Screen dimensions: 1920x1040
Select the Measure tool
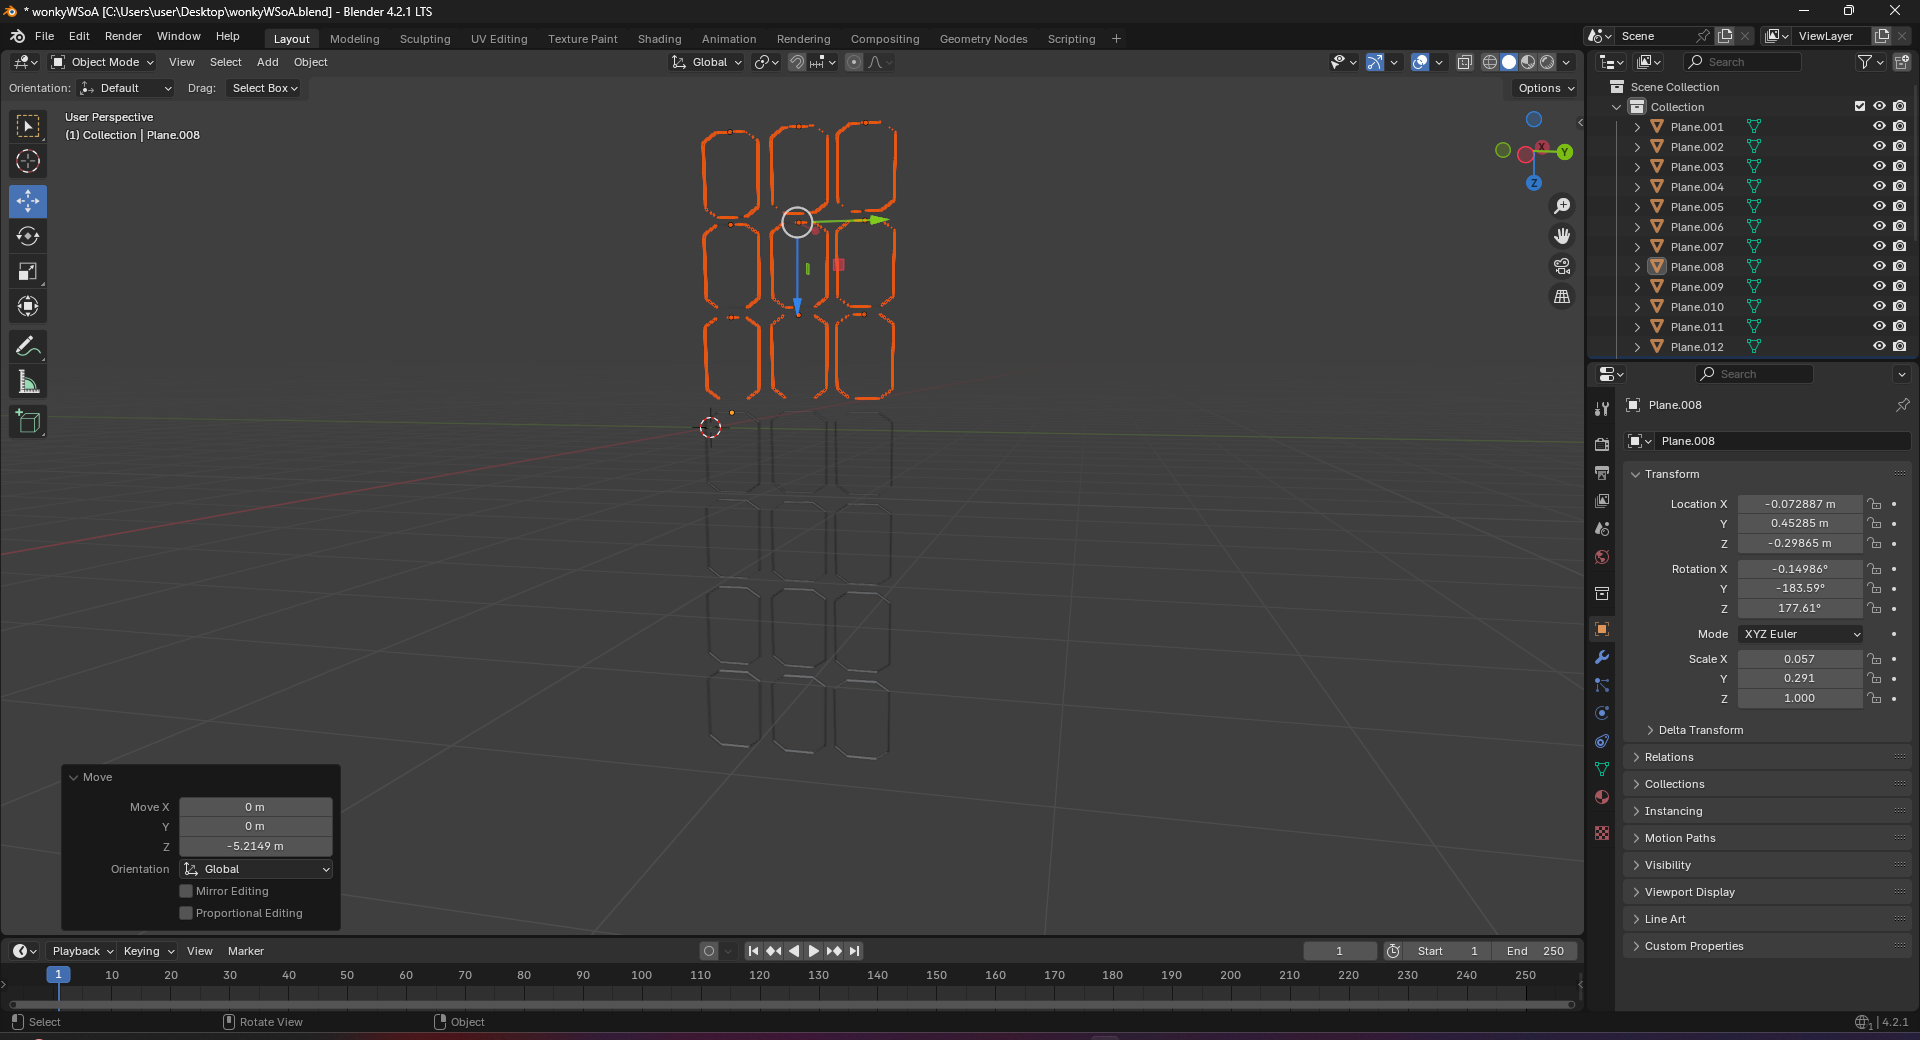pos(27,381)
